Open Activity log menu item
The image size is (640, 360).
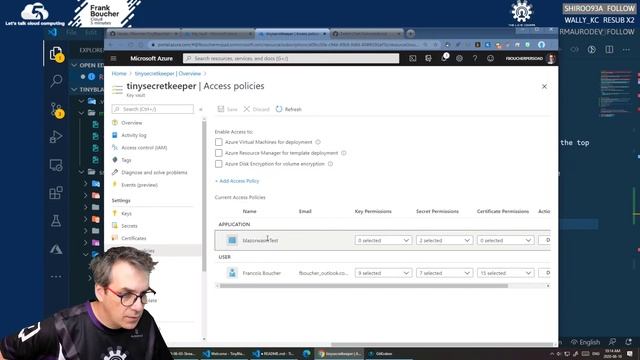[x=133, y=135]
